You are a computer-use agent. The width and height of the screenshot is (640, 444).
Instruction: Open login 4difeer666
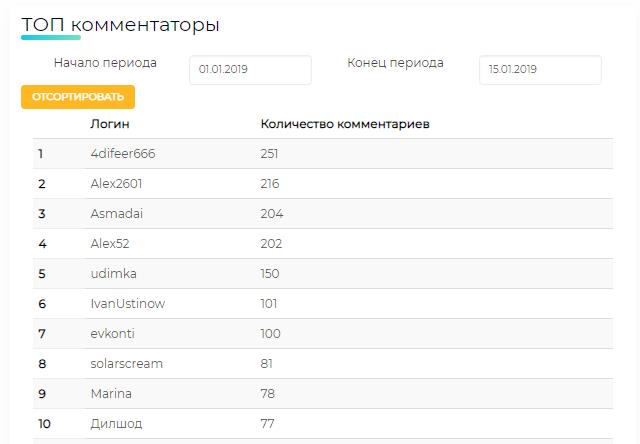123,154
